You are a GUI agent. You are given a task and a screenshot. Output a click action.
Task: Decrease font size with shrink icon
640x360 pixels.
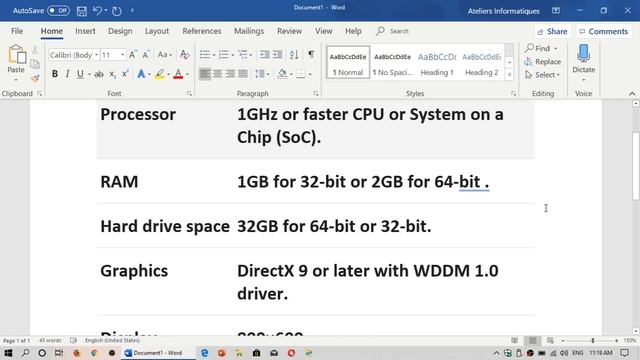(x=146, y=55)
